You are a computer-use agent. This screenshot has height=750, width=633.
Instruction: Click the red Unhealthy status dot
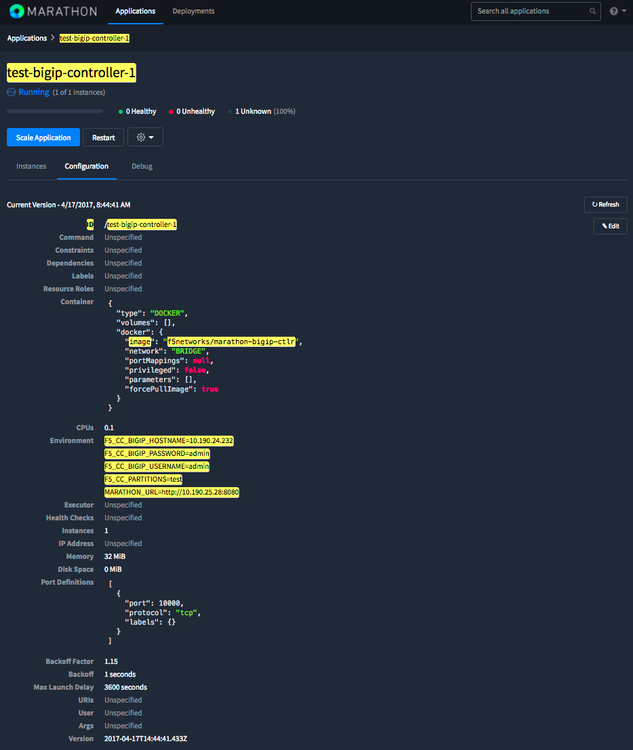pyautogui.click(x=170, y=111)
